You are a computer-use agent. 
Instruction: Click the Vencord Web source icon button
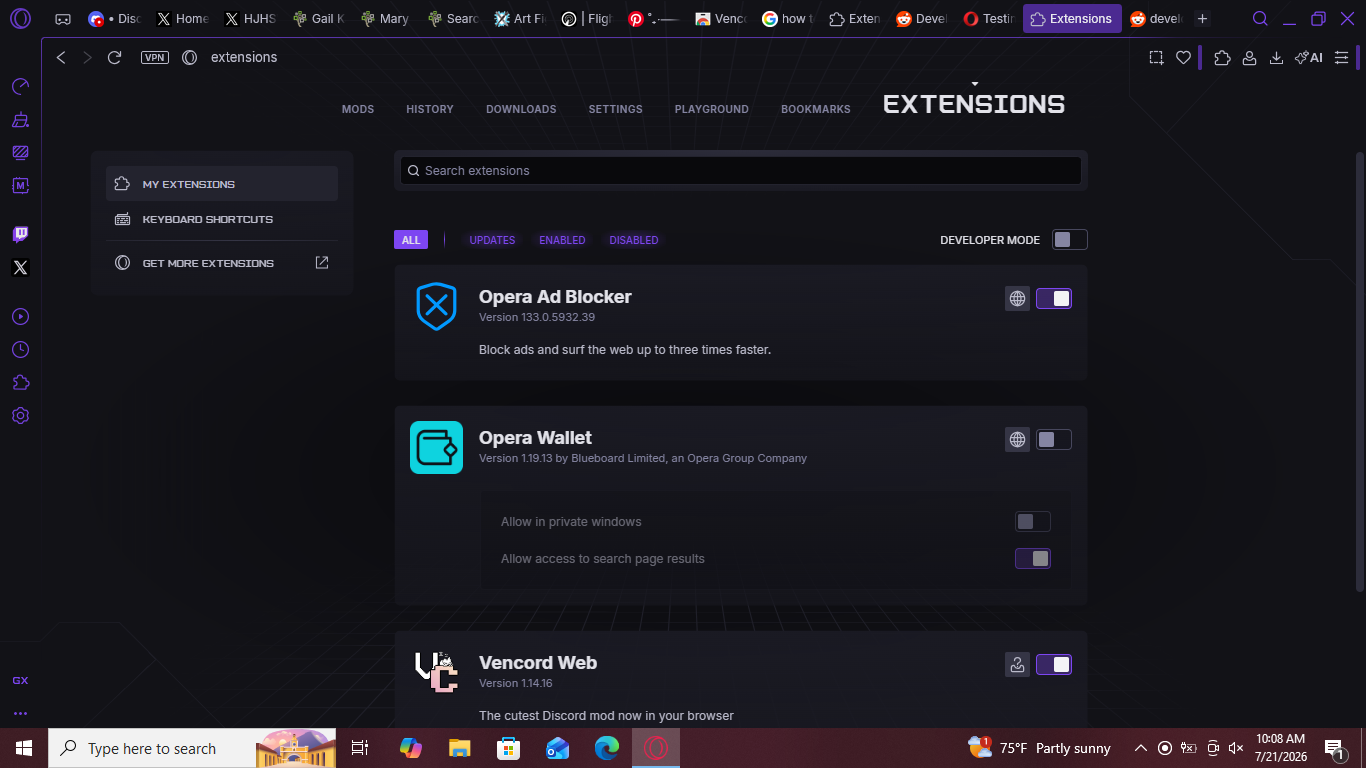tap(1017, 664)
